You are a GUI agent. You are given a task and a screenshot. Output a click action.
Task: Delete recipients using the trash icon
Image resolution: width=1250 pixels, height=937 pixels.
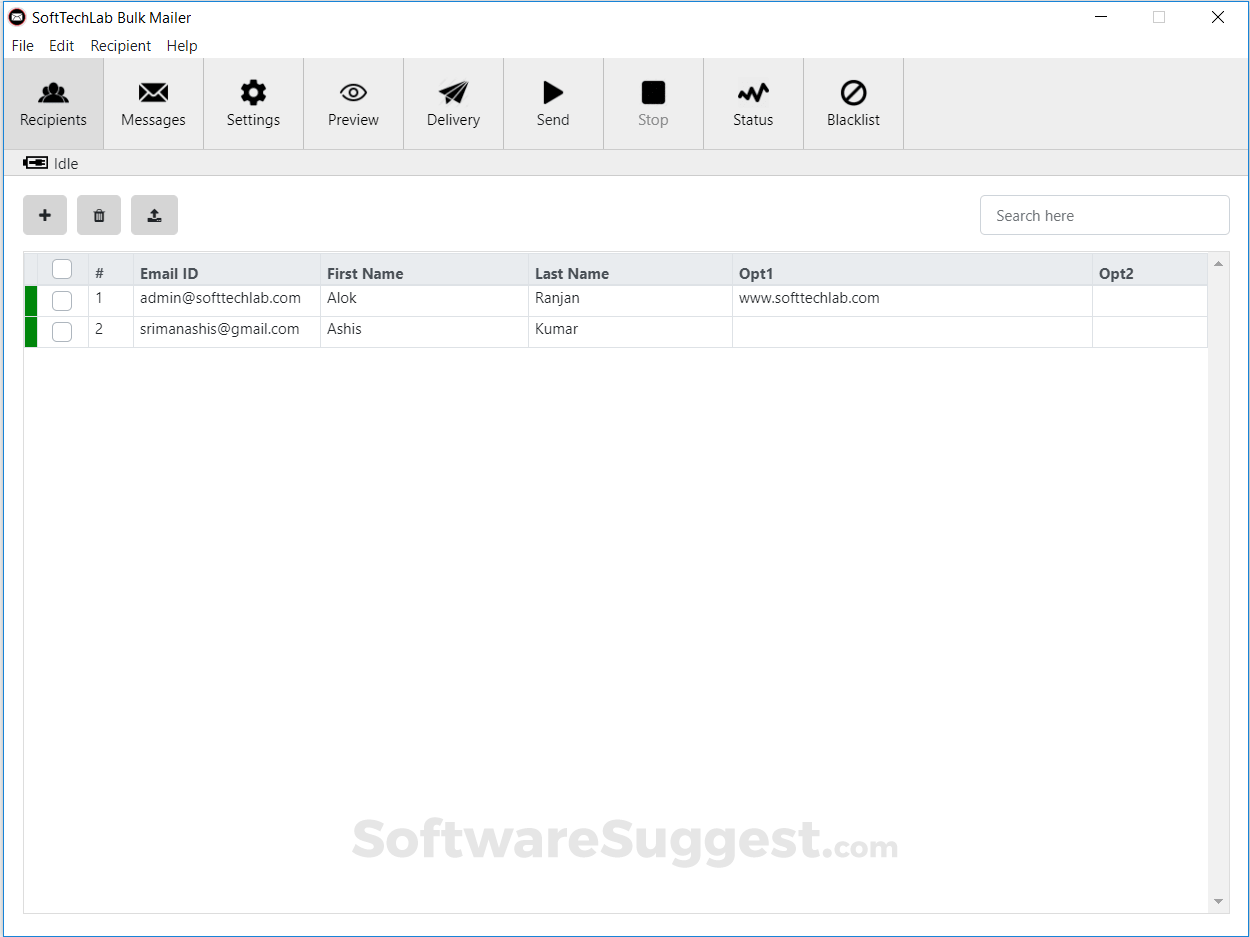(99, 215)
